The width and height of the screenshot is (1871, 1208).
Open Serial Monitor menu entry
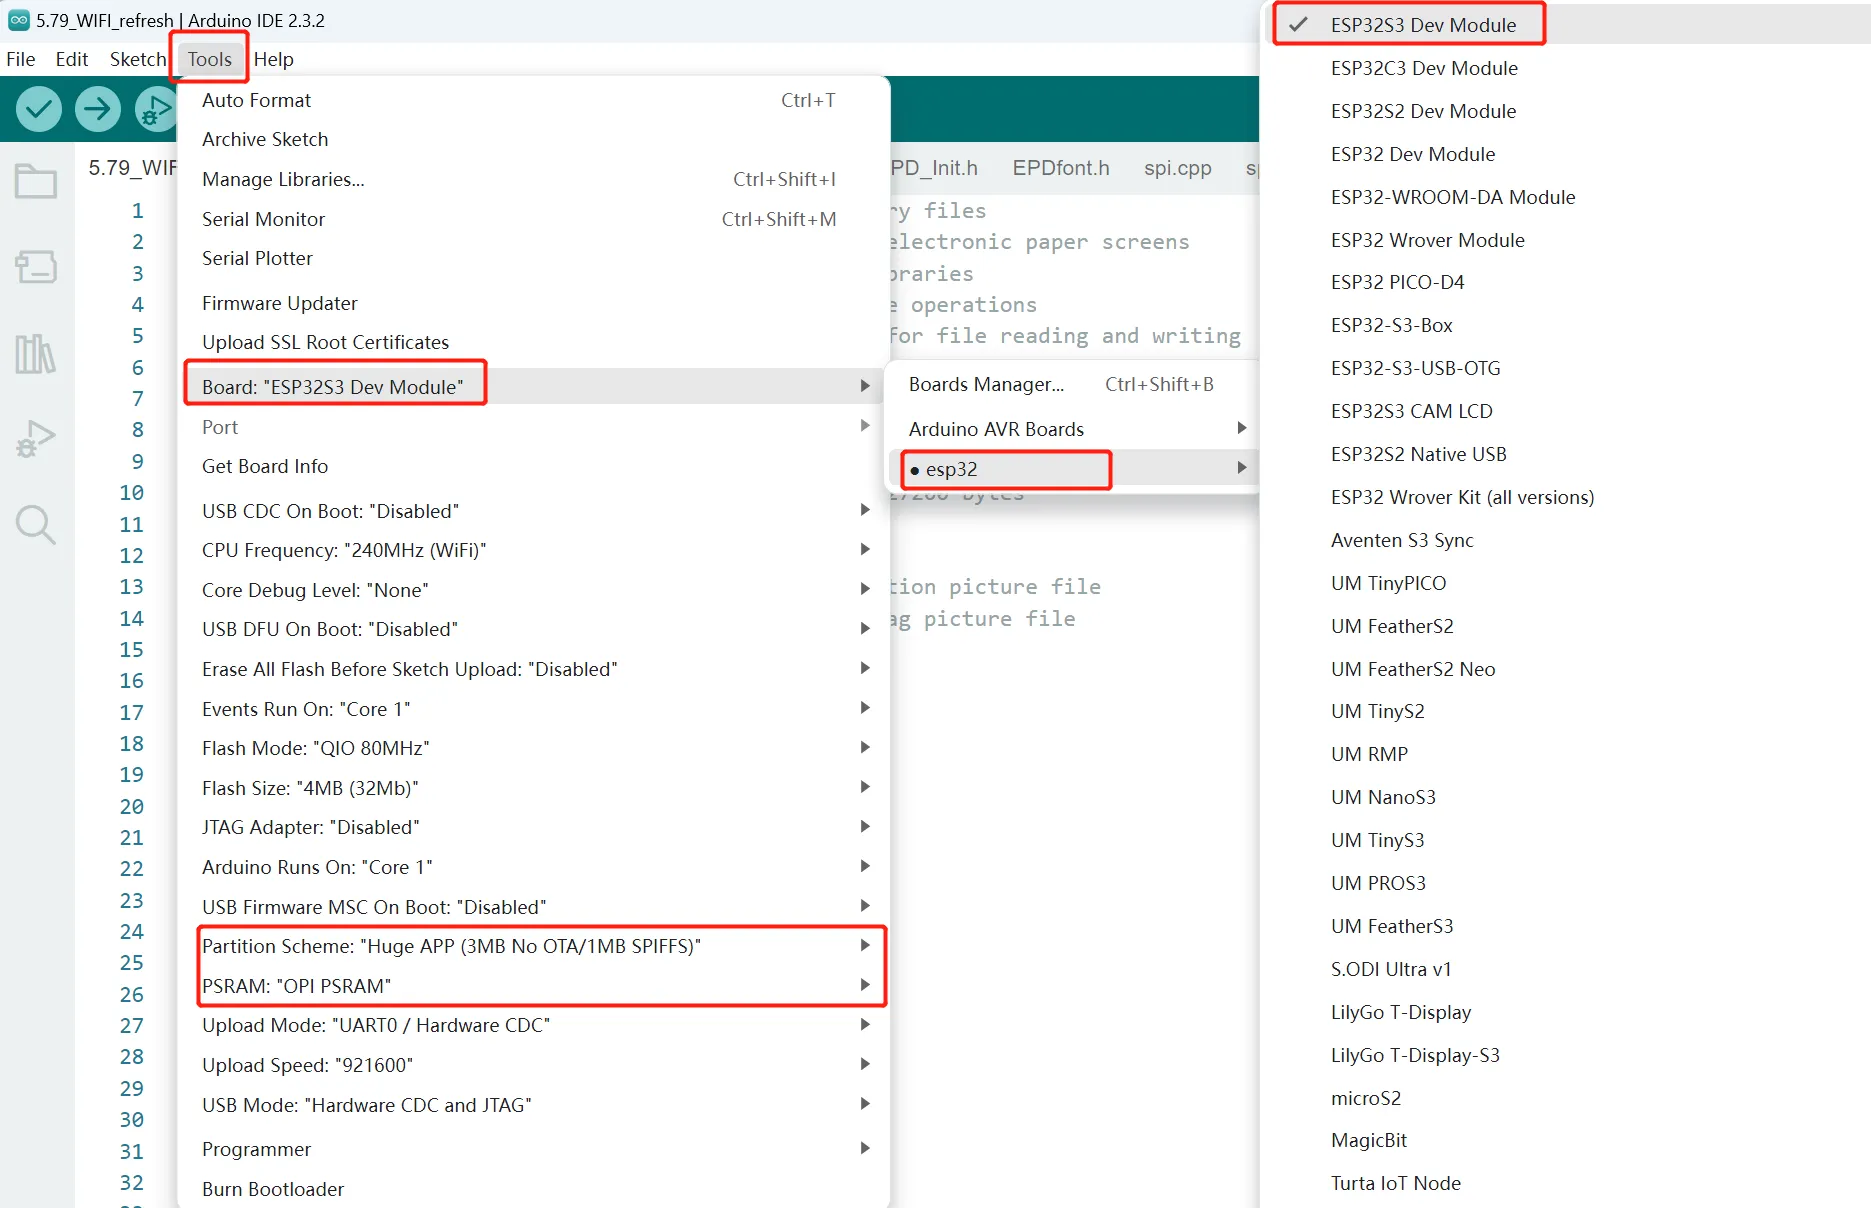(533, 219)
